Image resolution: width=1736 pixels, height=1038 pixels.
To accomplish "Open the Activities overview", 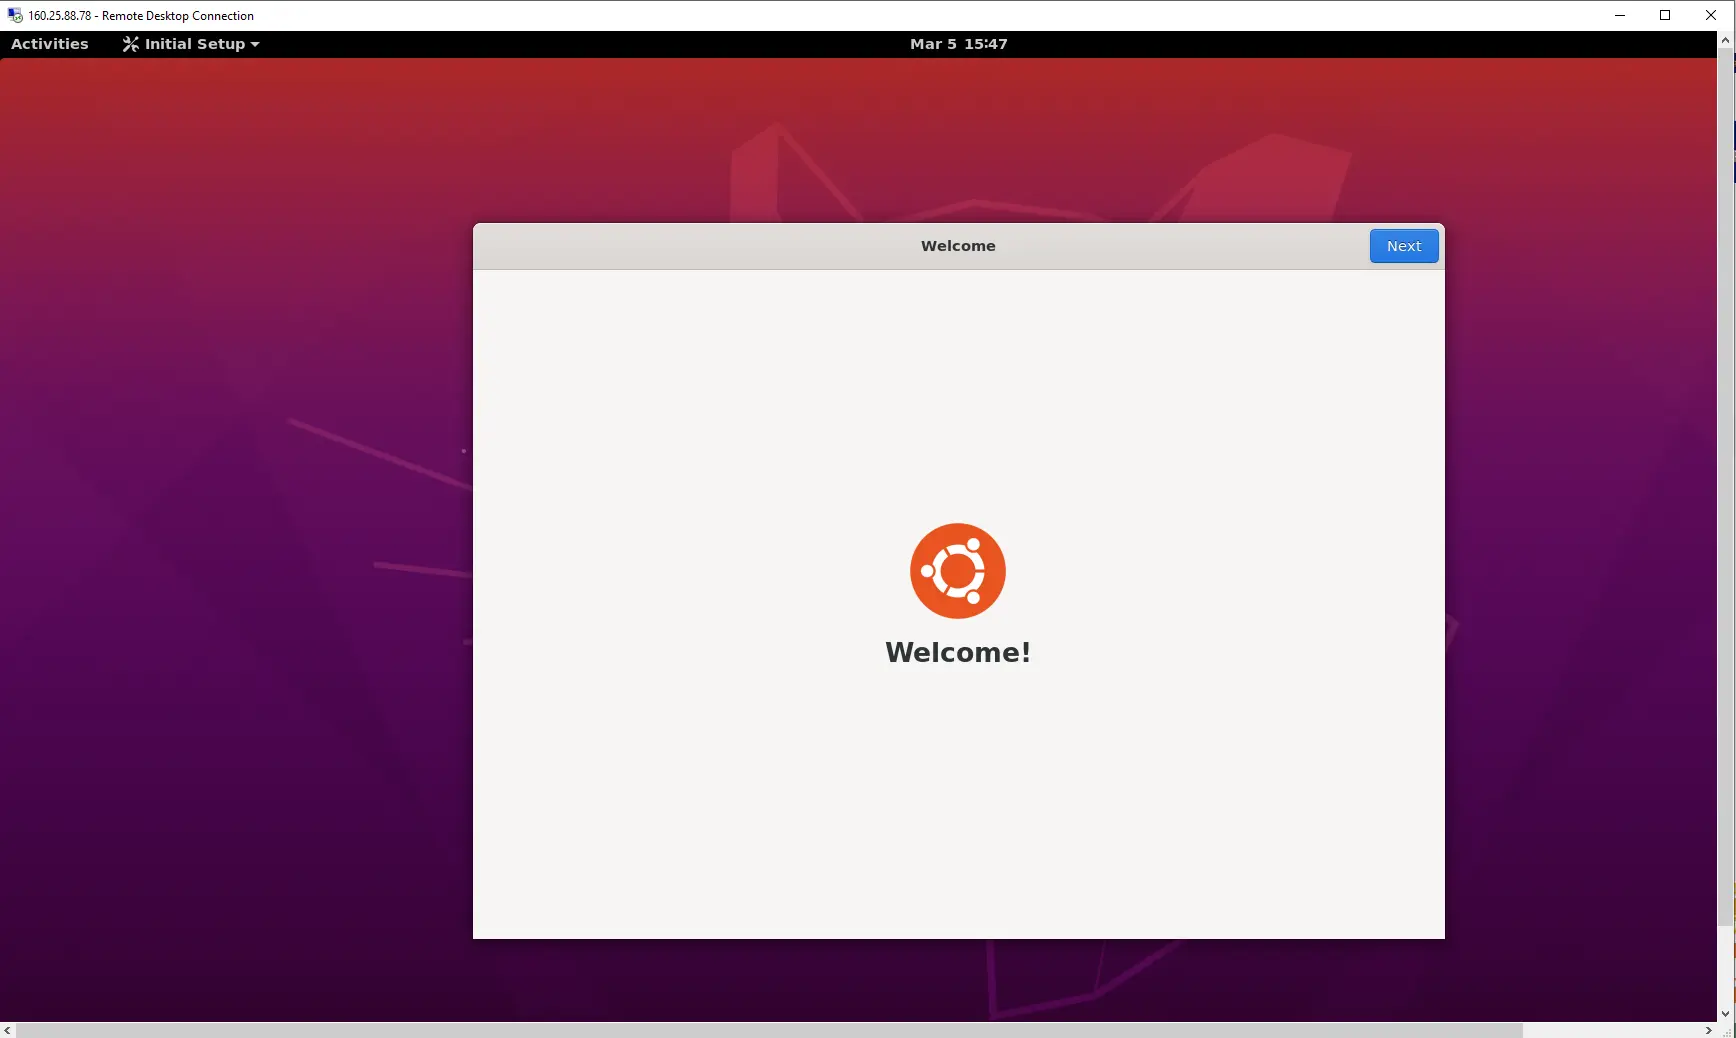I will [50, 44].
